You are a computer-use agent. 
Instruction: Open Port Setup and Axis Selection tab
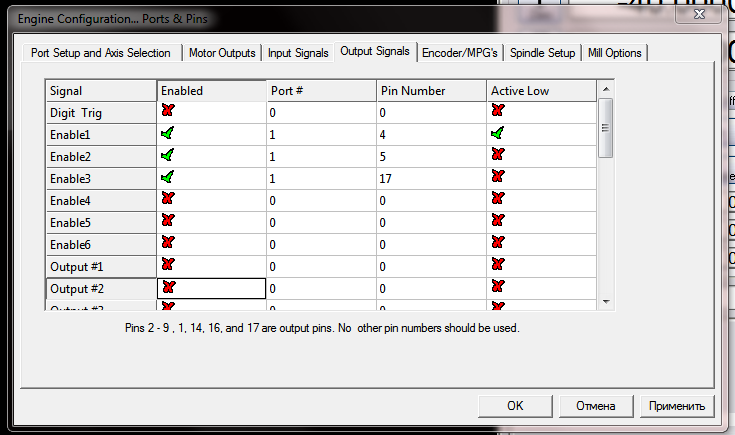pos(101,53)
